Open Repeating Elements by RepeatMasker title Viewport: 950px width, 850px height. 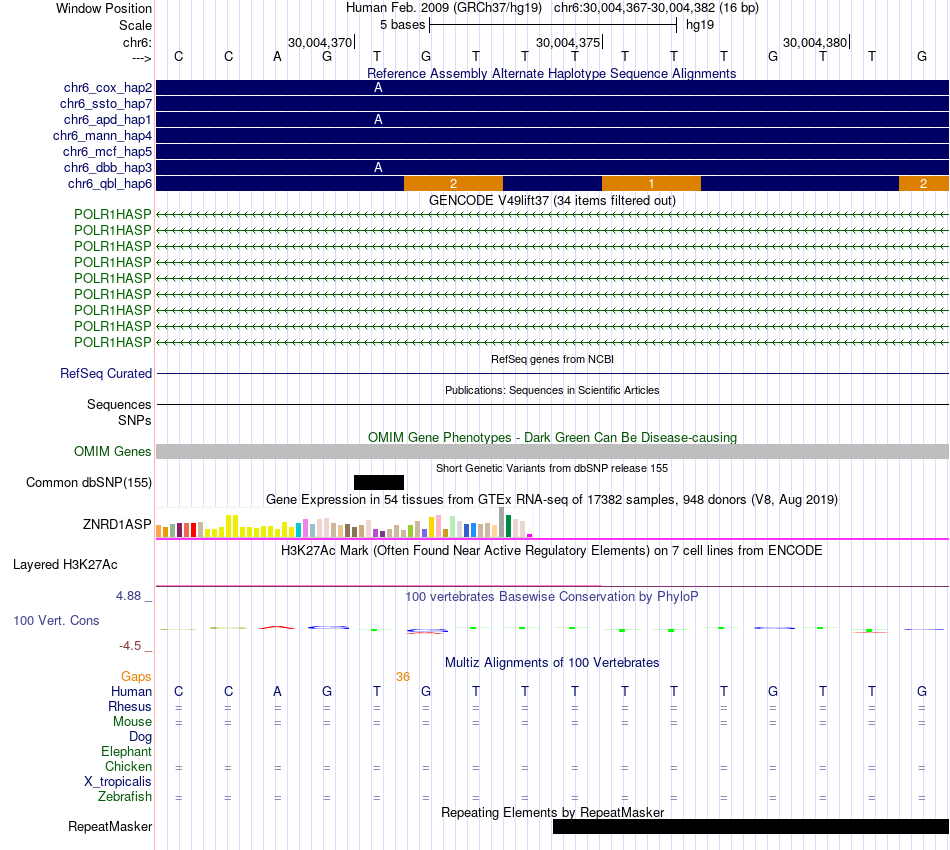point(553,812)
